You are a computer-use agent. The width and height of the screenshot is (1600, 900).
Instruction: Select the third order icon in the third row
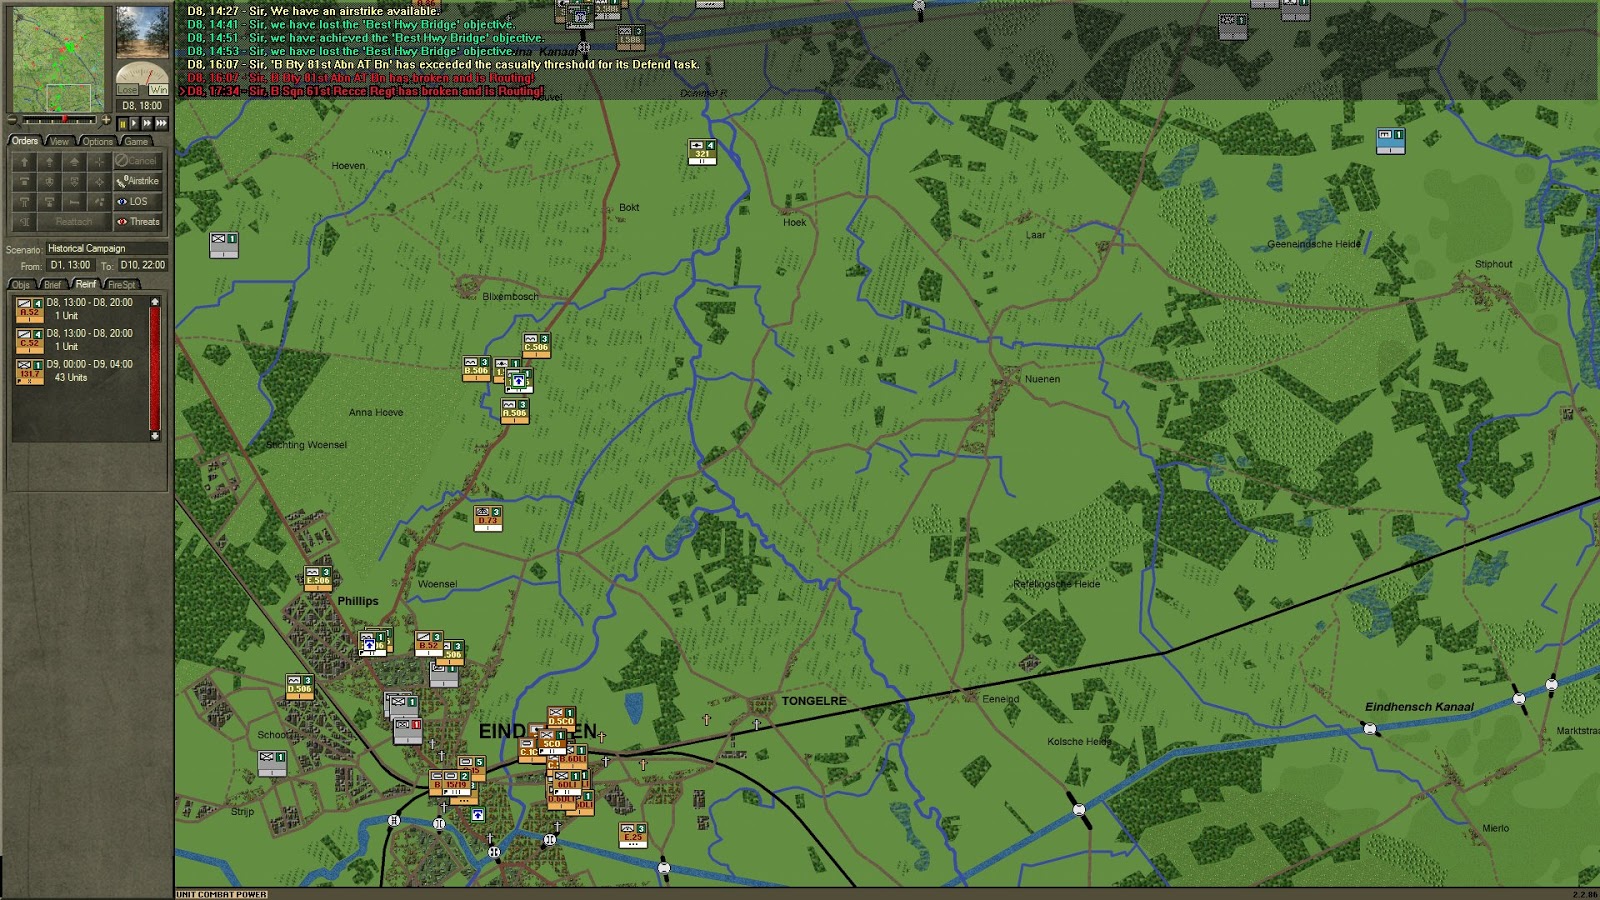74,201
